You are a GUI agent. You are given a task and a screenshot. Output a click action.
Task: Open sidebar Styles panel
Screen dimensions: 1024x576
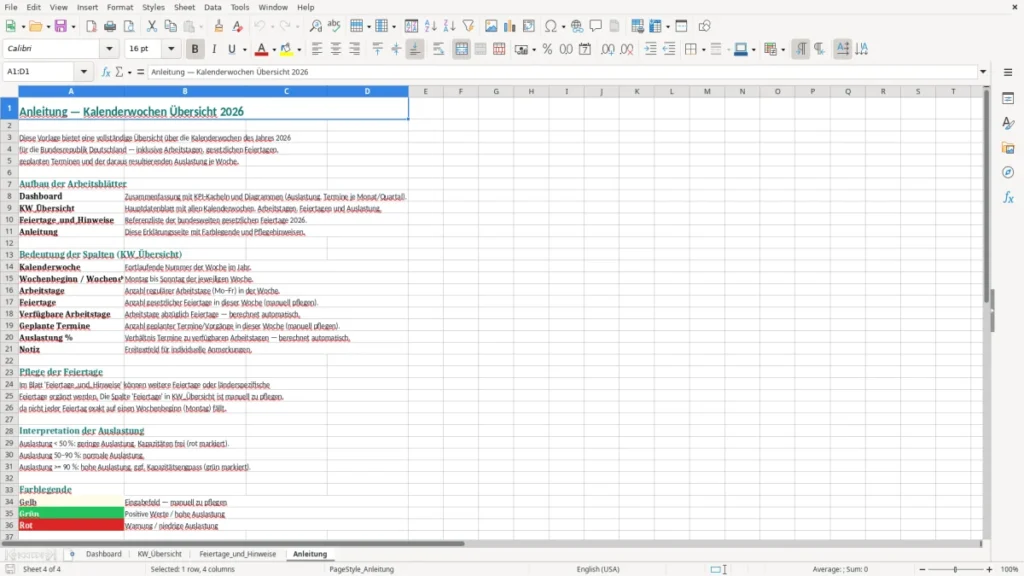(x=1008, y=123)
